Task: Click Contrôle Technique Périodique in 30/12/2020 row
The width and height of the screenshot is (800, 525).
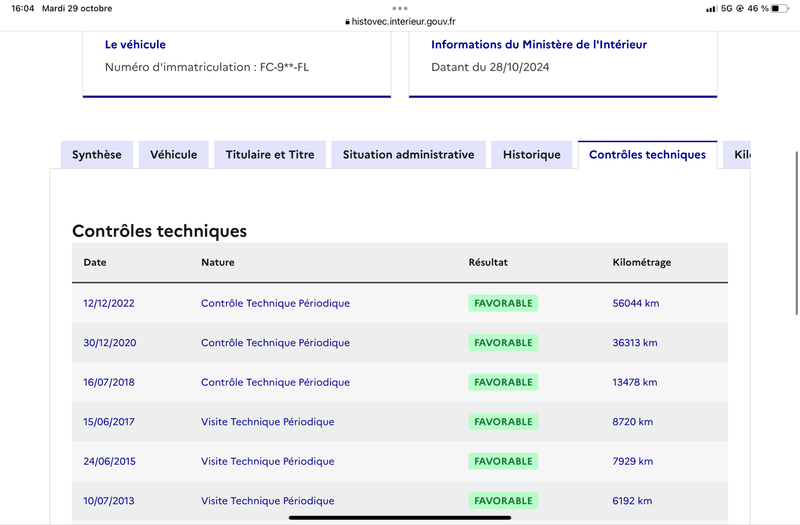Action: [x=276, y=343]
